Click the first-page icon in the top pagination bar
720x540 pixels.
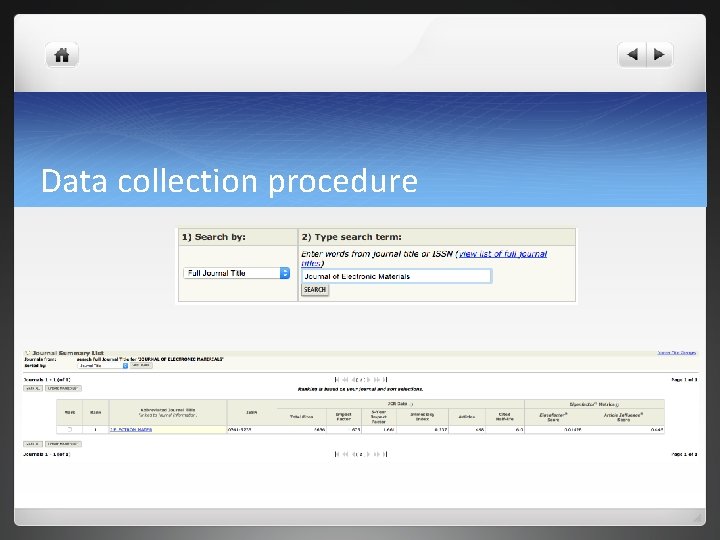[337, 380]
